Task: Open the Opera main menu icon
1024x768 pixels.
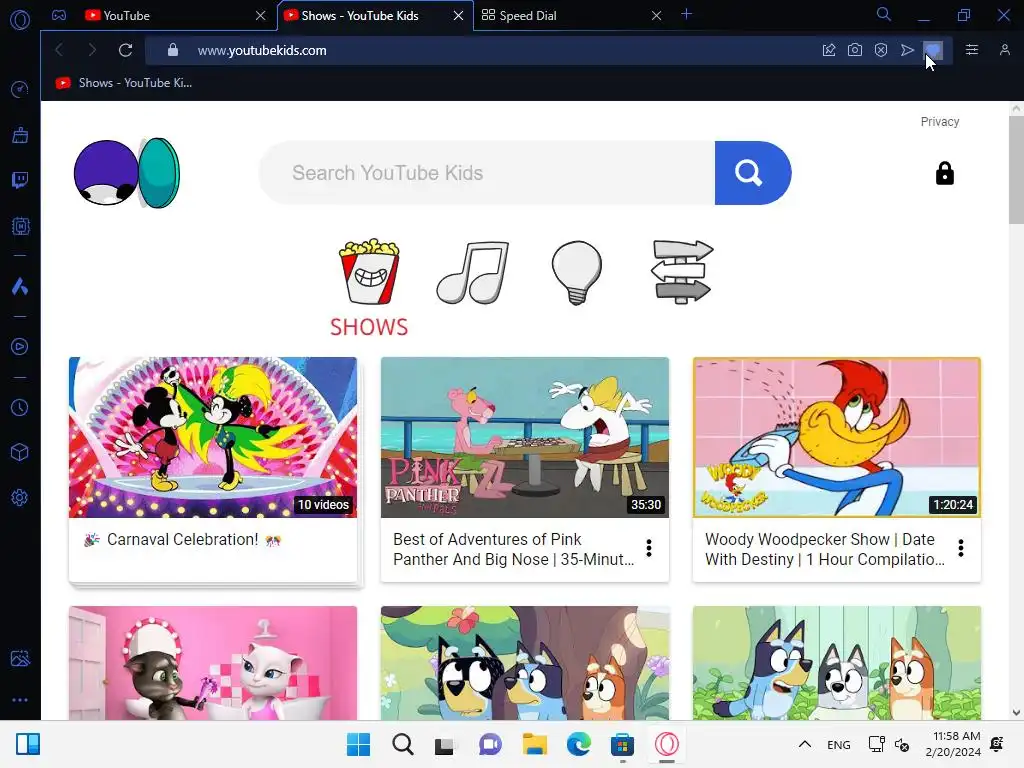Action: tap(20, 20)
